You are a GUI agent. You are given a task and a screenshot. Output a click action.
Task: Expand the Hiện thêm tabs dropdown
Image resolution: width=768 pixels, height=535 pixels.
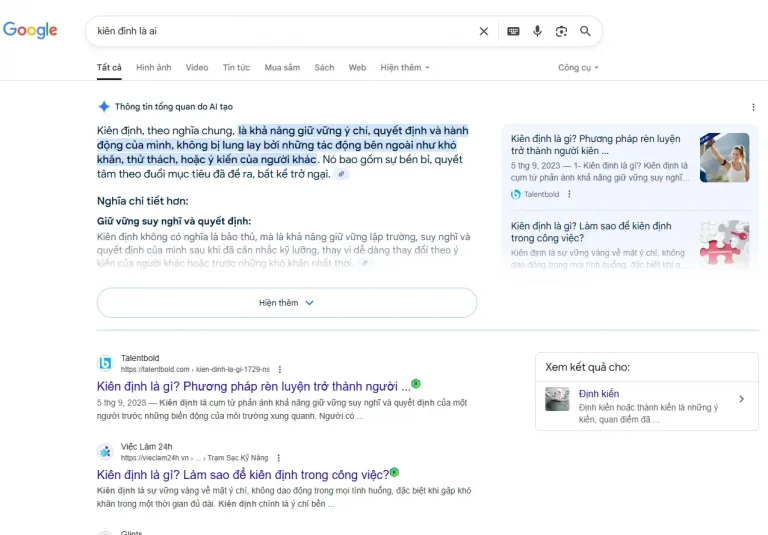[x=405, y=68]
